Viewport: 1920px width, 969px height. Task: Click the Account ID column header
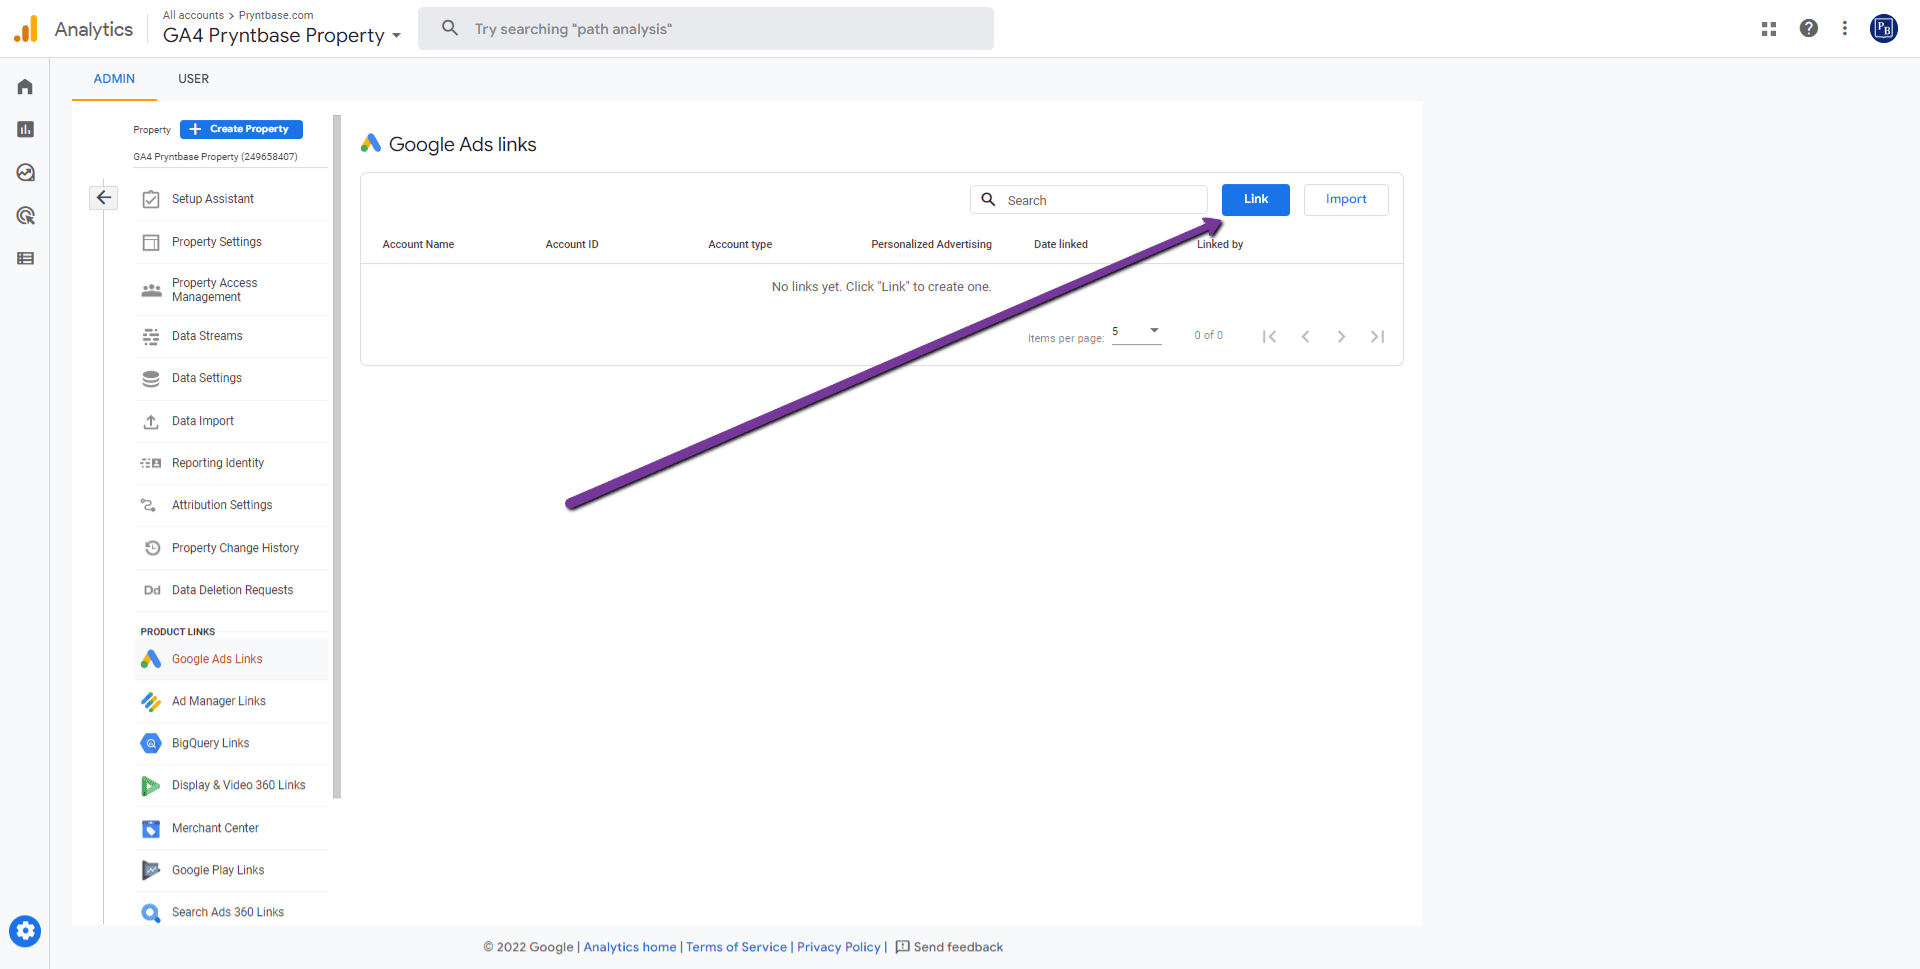click(572, 244)
